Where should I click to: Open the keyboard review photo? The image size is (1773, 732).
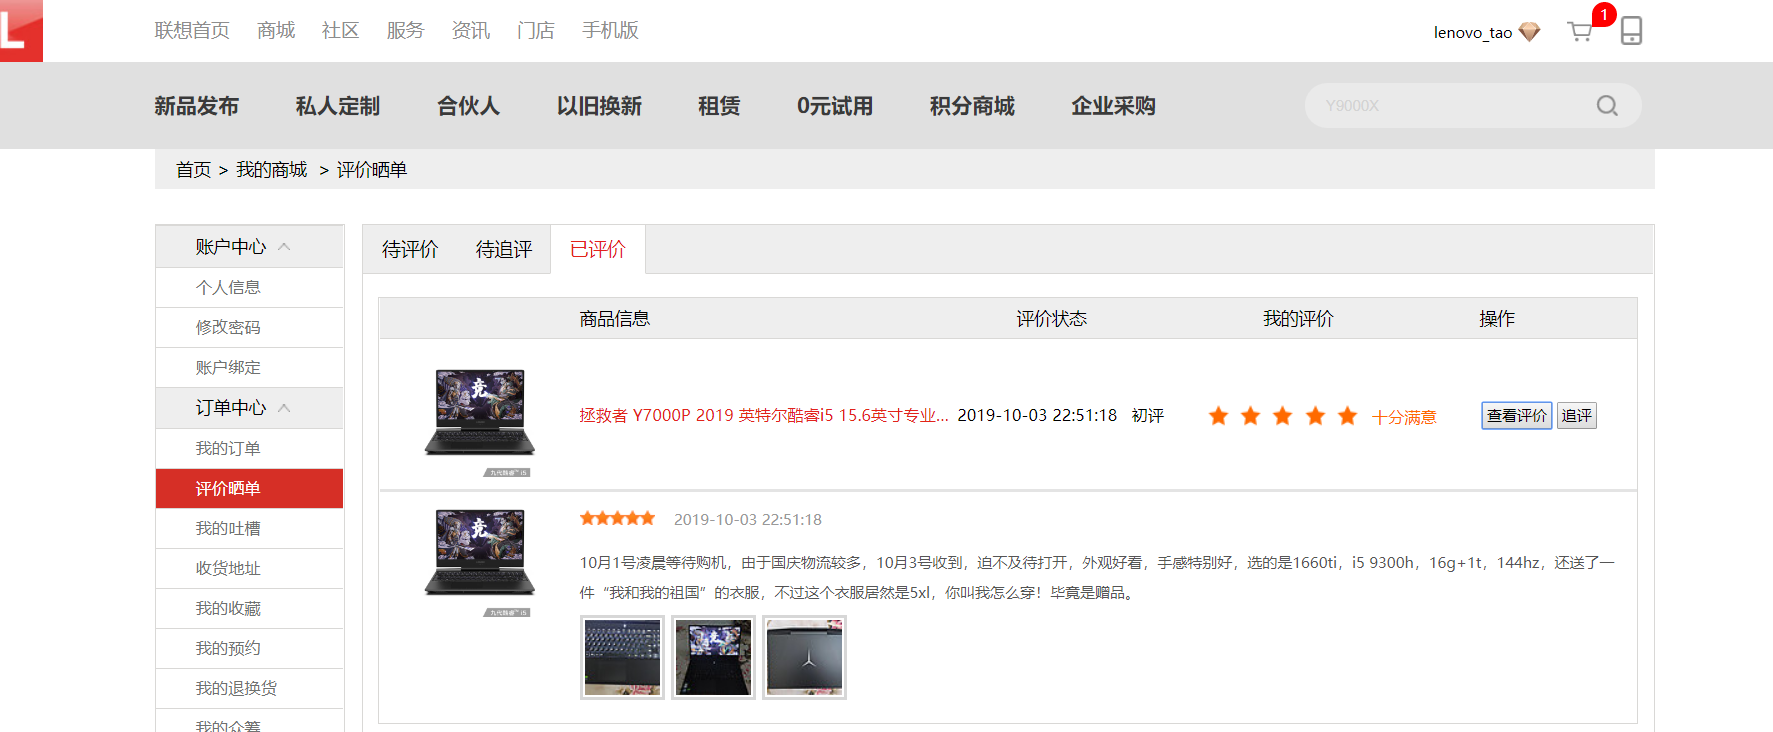coord(622,657)
